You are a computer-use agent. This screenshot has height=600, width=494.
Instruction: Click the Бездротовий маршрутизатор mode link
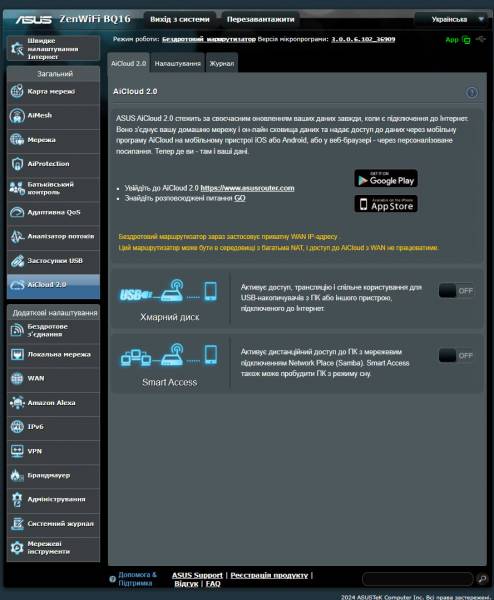(209, 39)
